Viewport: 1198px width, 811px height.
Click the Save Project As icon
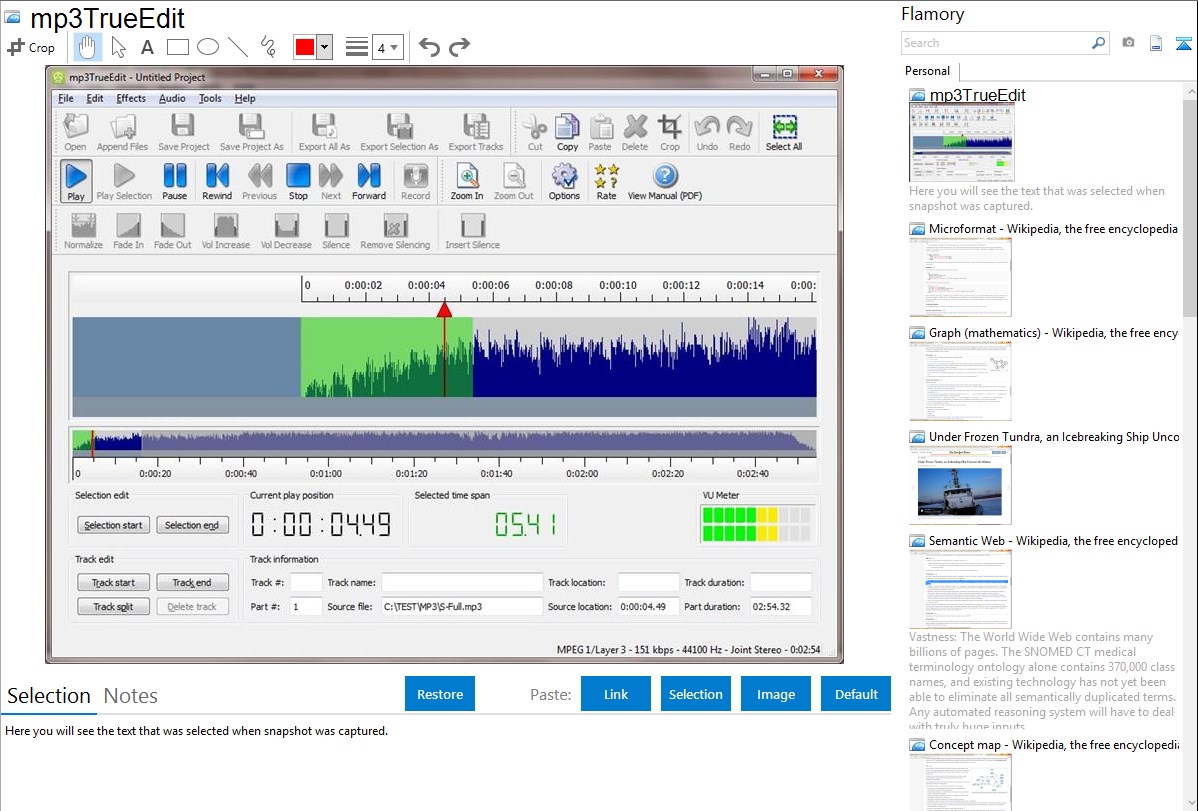pyautogui.click(x=251, y=132)
